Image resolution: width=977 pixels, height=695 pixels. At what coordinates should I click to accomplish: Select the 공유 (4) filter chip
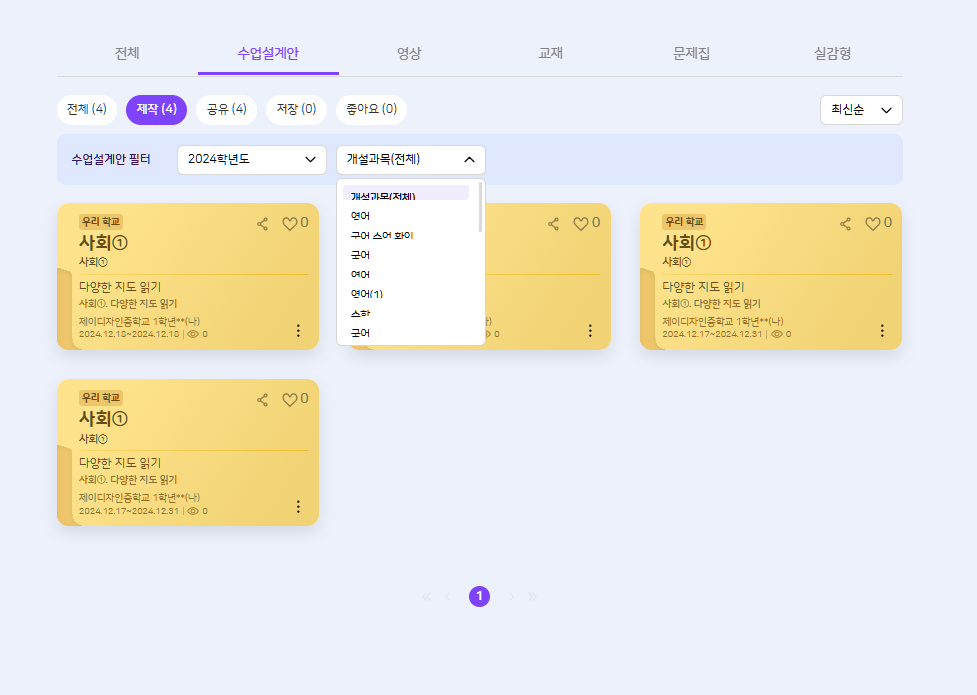pos(226,109)
